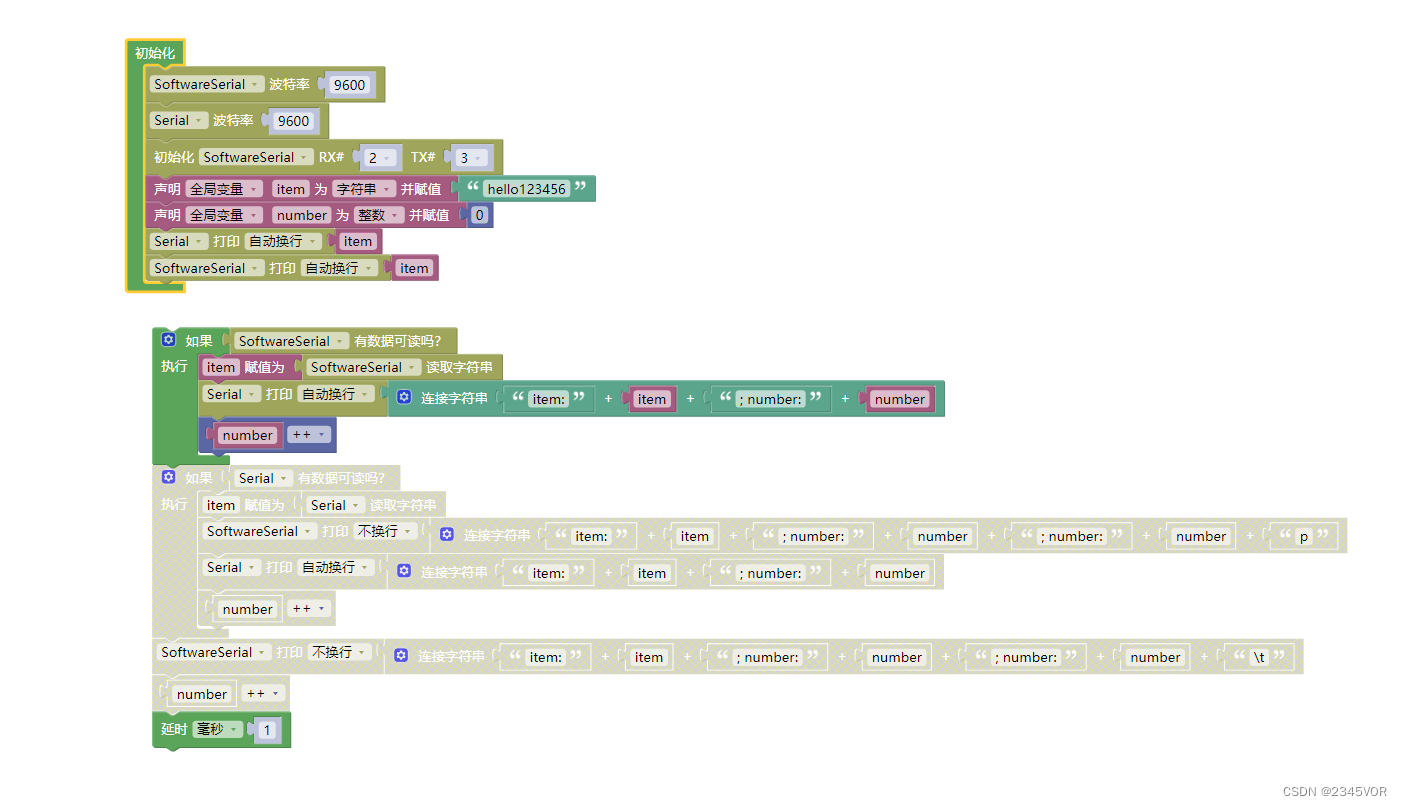Viewport: 1402px width, 806px height.
Task: Open ++ dropdown on the enabled purple number block
Action: [308, 435]
